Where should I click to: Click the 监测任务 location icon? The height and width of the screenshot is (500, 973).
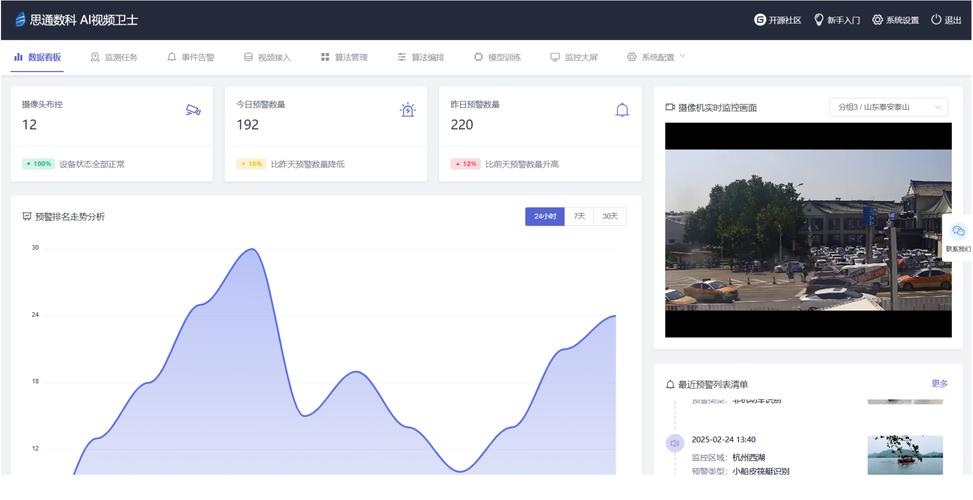pos(95,57)
